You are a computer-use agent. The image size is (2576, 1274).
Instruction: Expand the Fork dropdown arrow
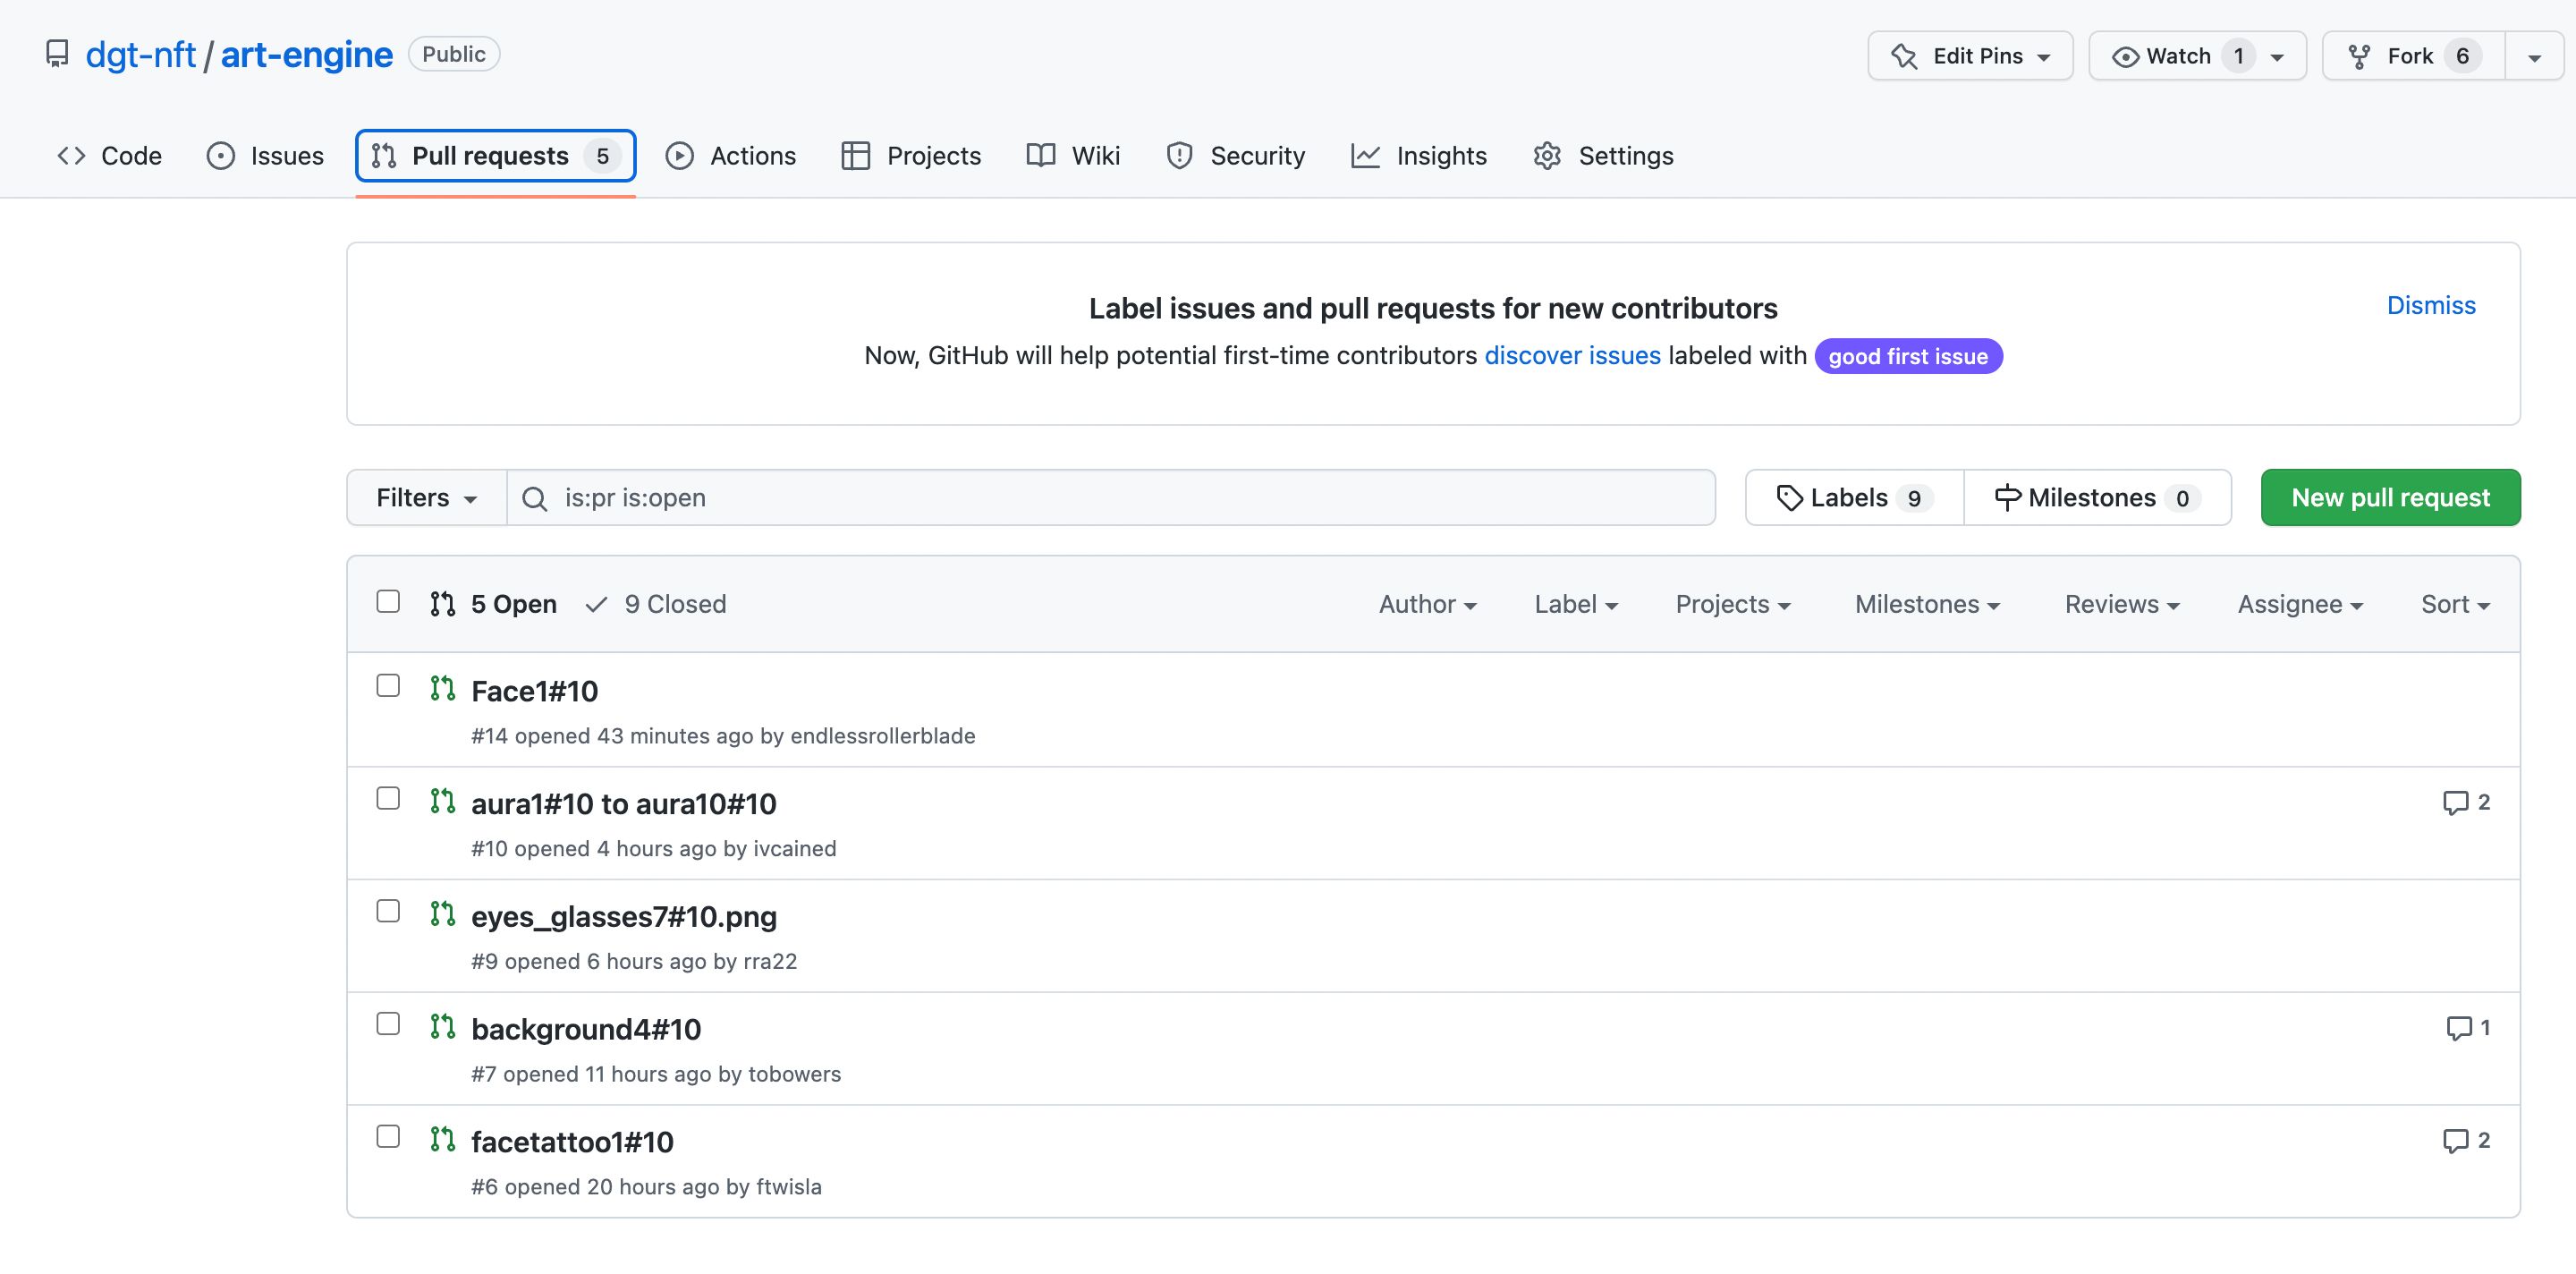pos(2534,57)
